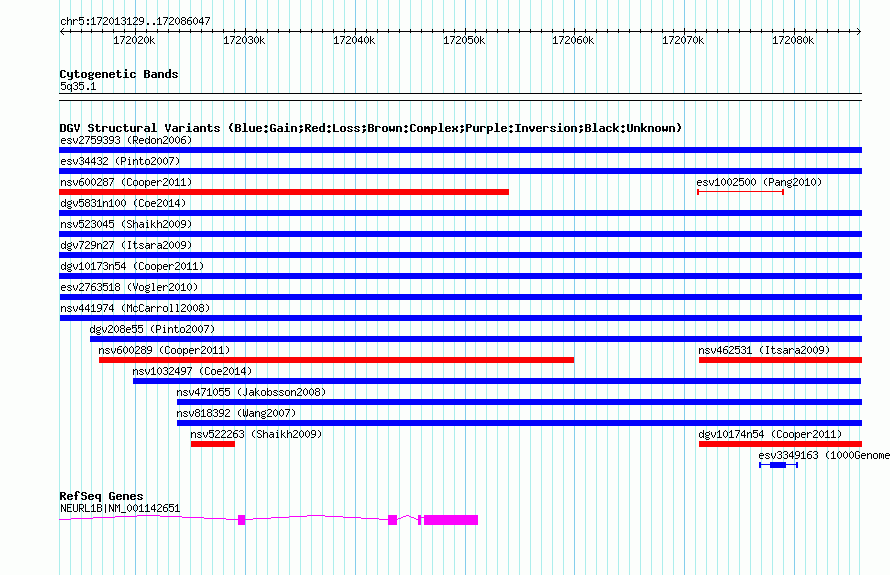Select the 5q35.1 band label

(78, 86)
